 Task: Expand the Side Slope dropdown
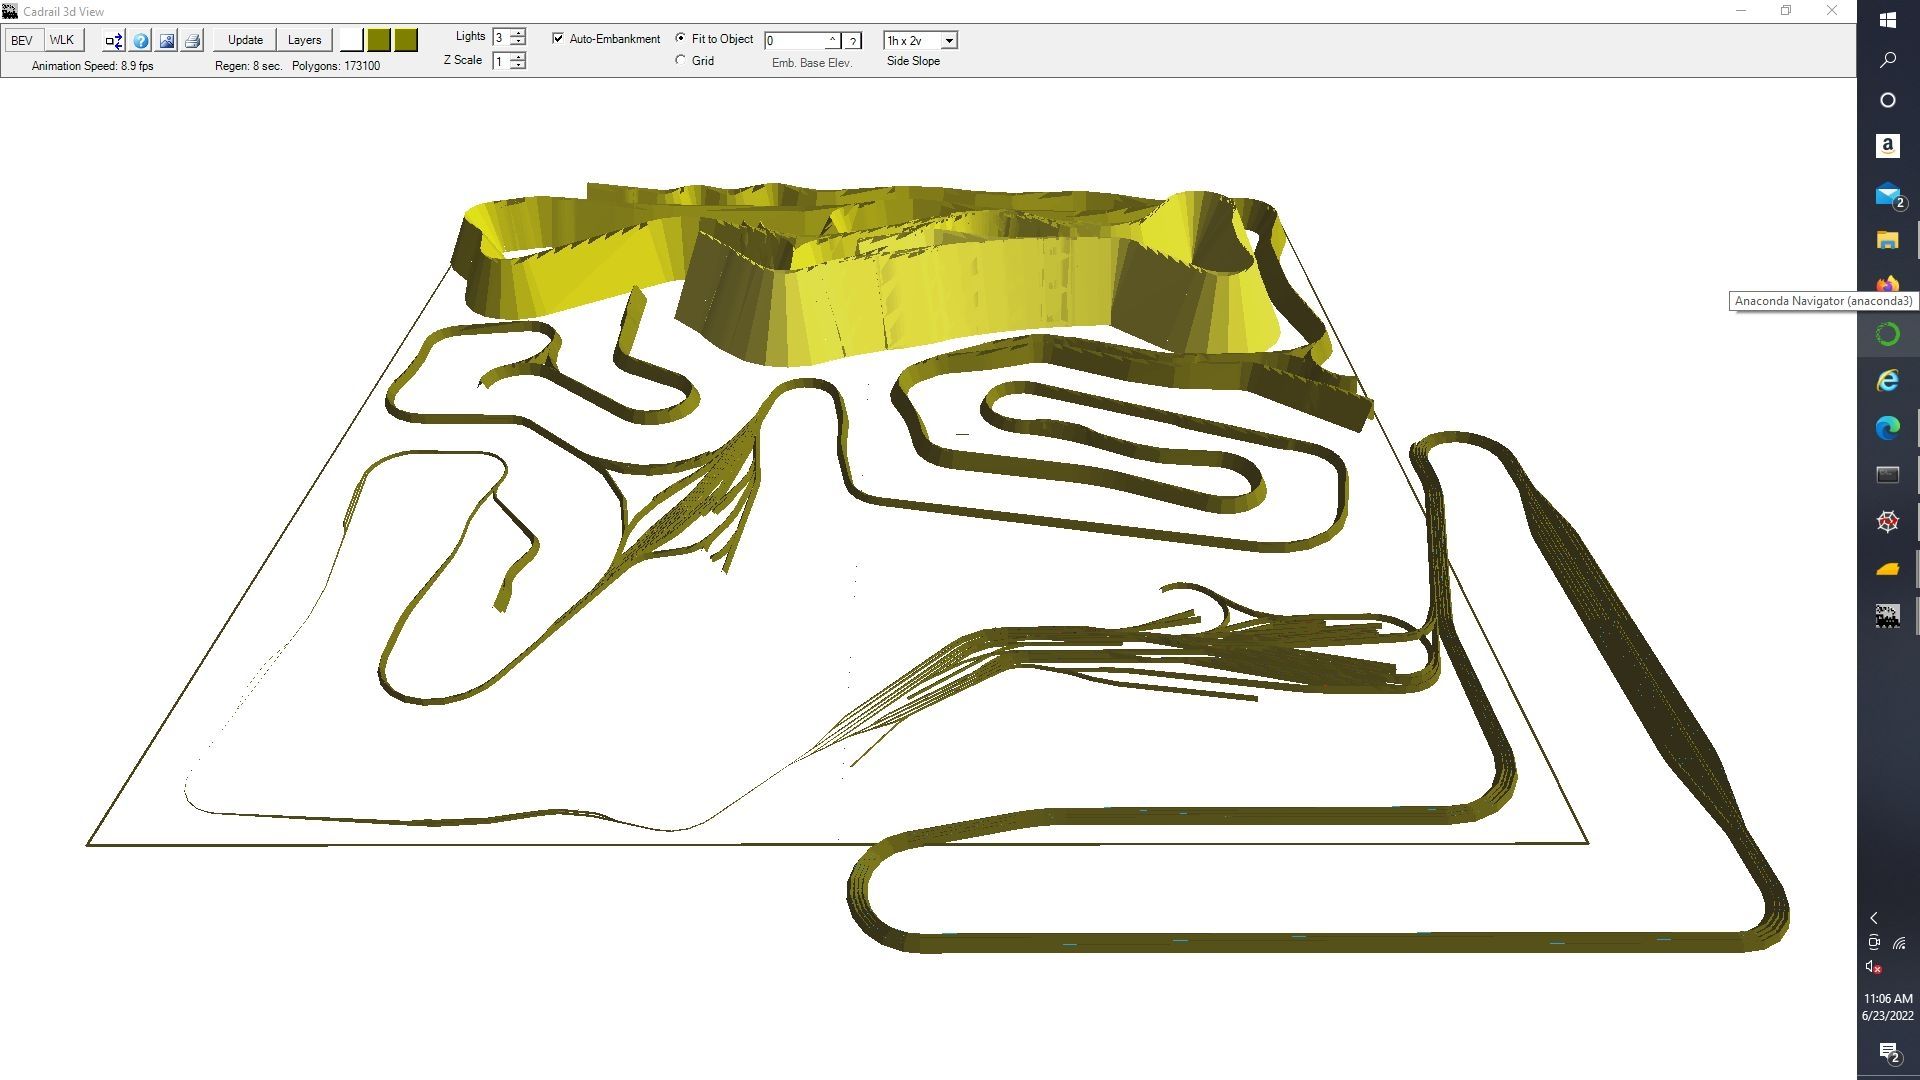949,41
